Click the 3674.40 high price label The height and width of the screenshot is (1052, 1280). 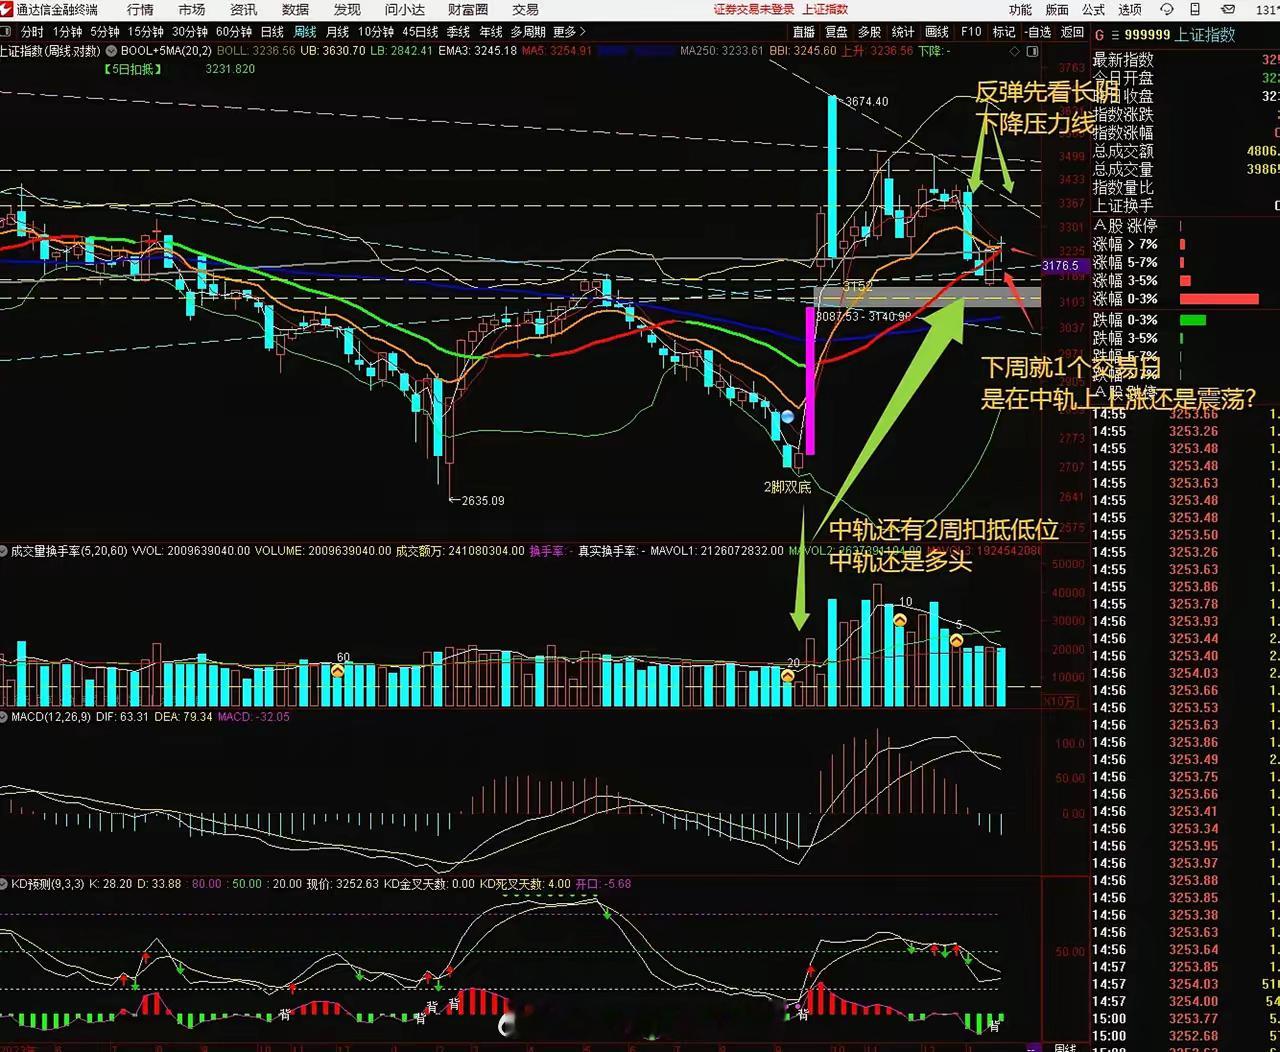click(866, 101)
